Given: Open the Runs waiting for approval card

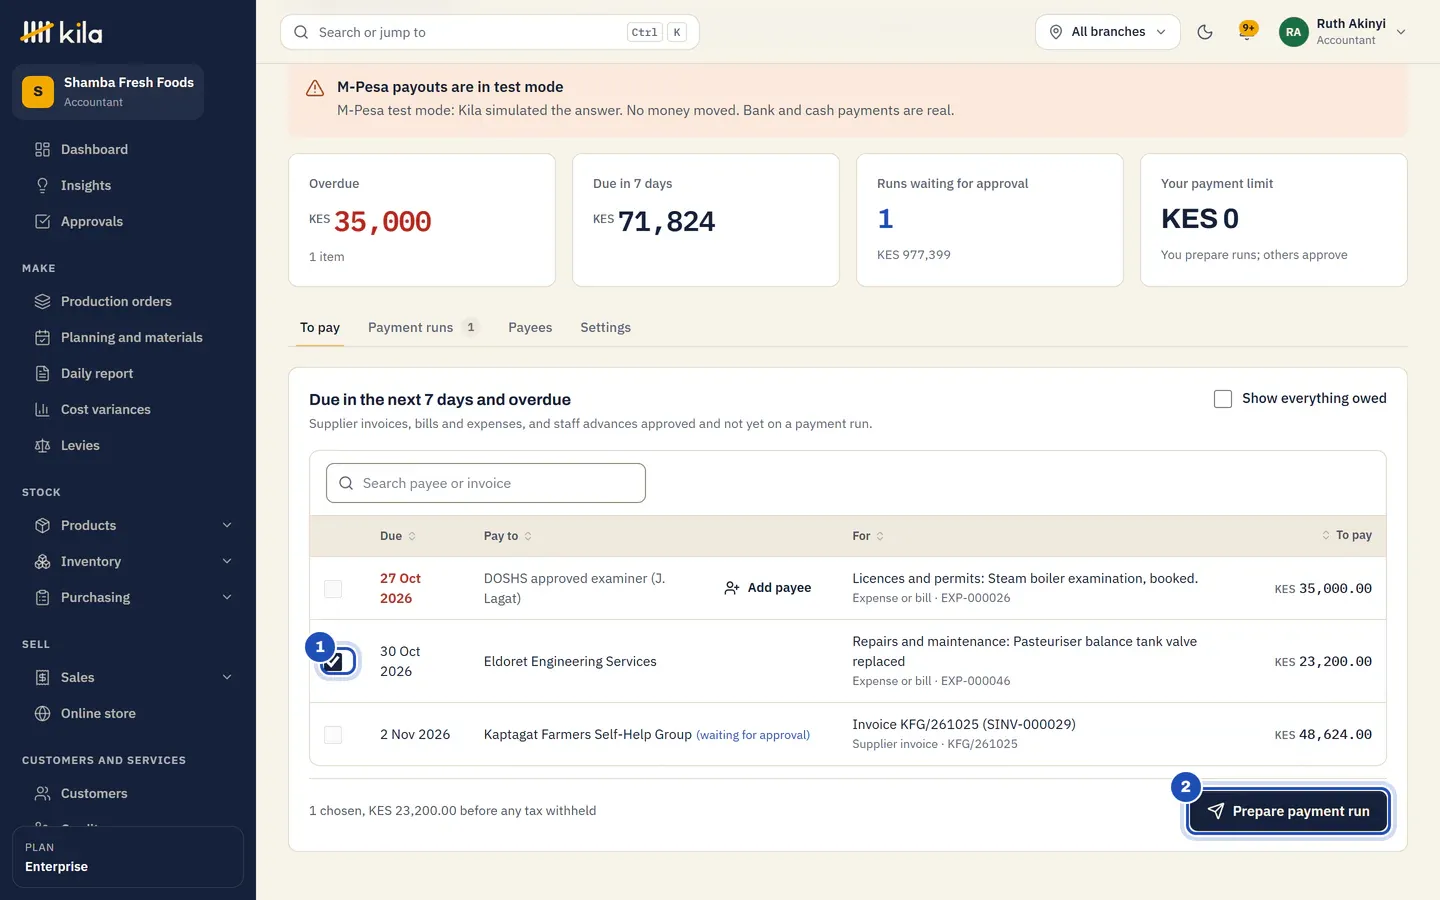Looking at the screenshot, I should click(x=990, y=220).
